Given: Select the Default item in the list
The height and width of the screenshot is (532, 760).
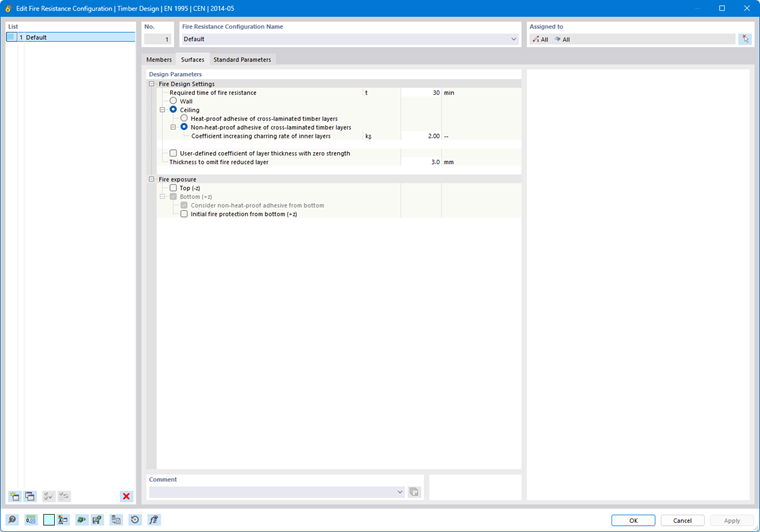Looking at the screenshot, I should coord(71,37).
